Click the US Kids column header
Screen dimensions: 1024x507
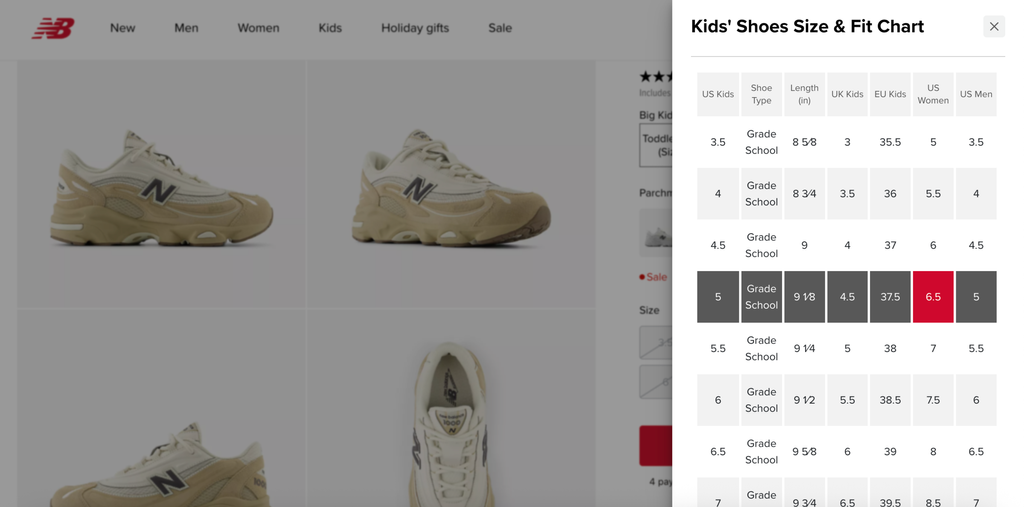[718, 94]
